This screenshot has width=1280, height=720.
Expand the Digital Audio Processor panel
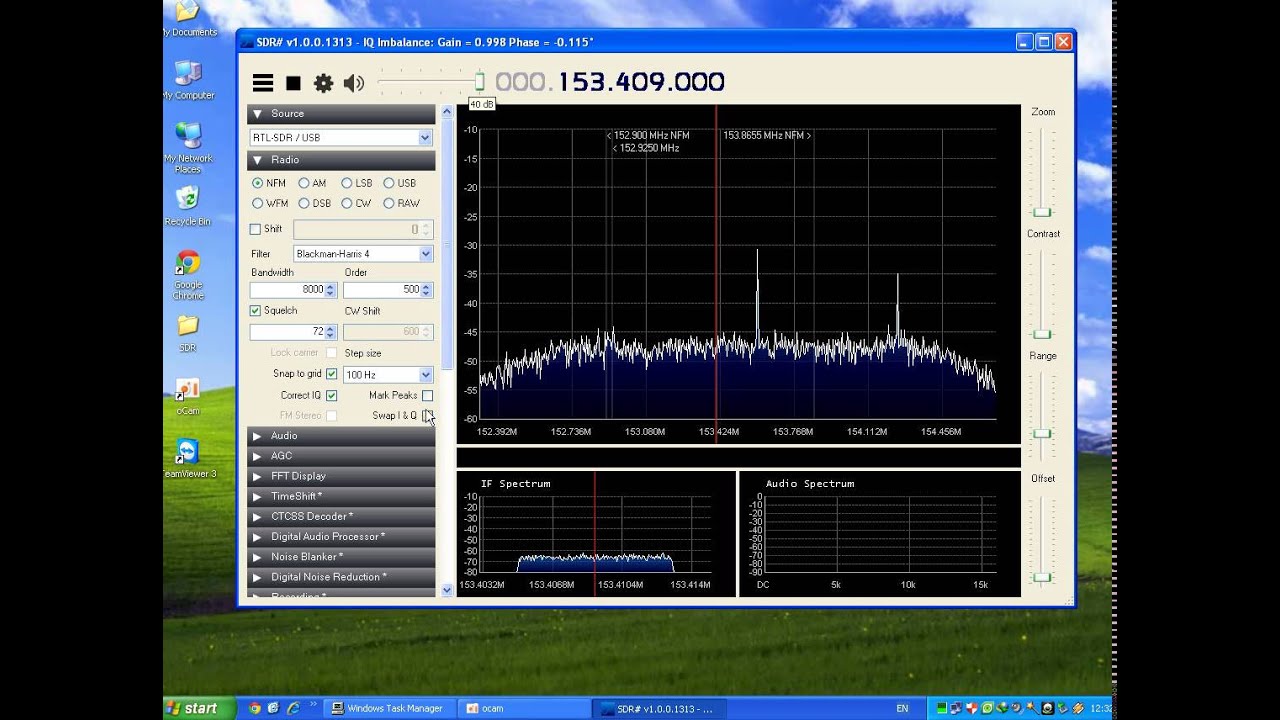click(x=341, y=536)
